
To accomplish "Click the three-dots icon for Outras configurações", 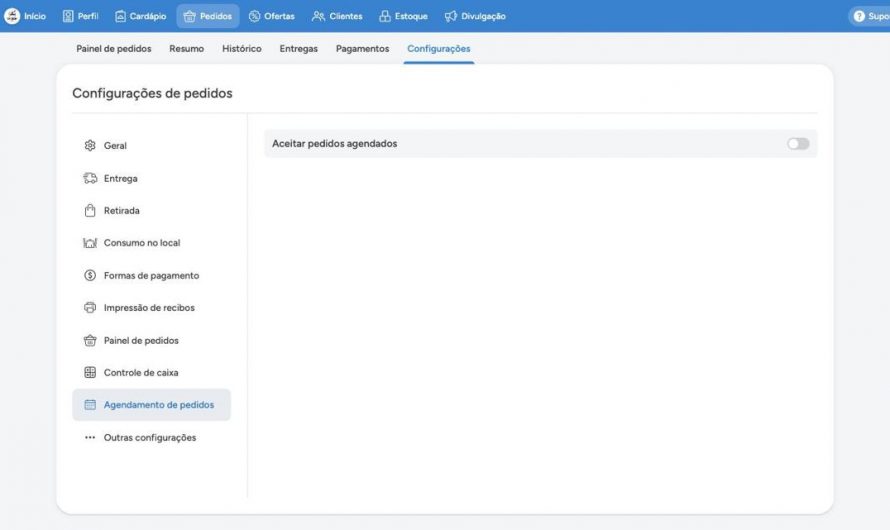I will point(90,438).
